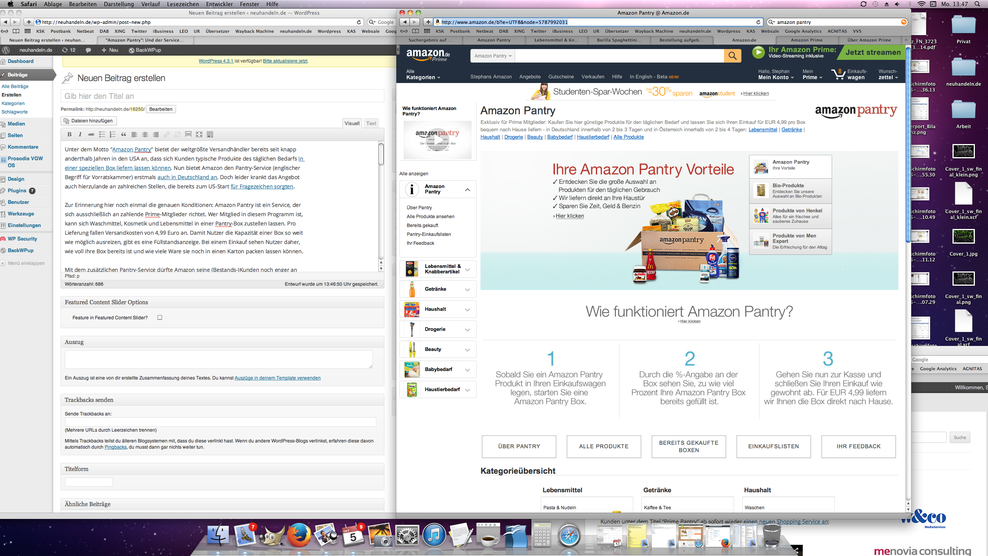Center-align text in WordPress editor

pyautogui.click(x=145, y=134)
